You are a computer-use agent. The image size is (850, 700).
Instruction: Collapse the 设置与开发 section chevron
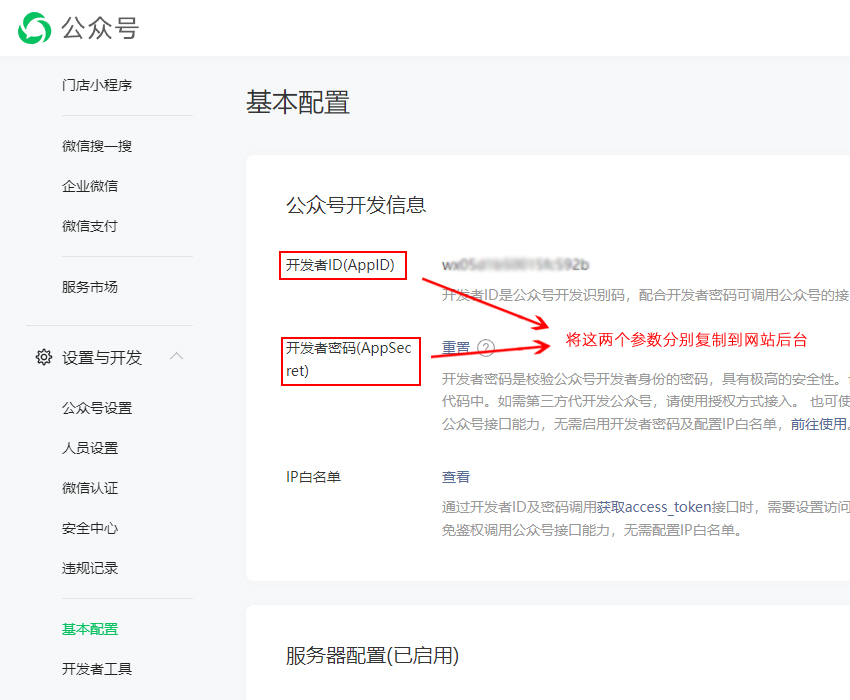[x=176, y=357]
